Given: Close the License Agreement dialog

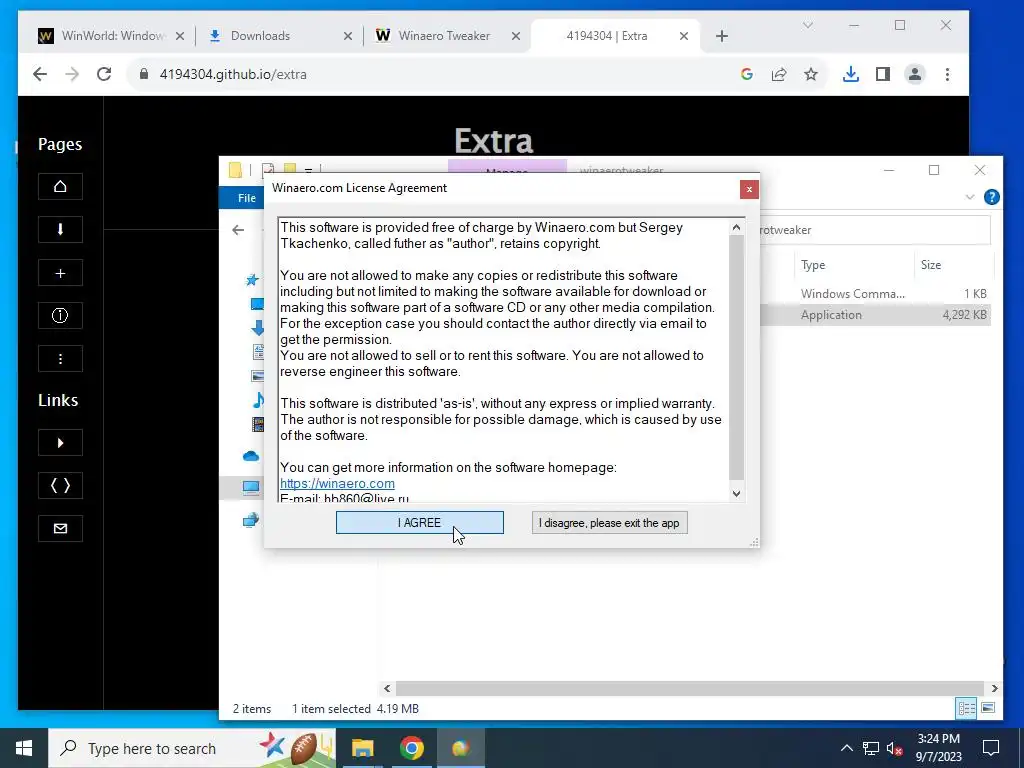Looking at the screenshot, I should click(x=749, y=189).
